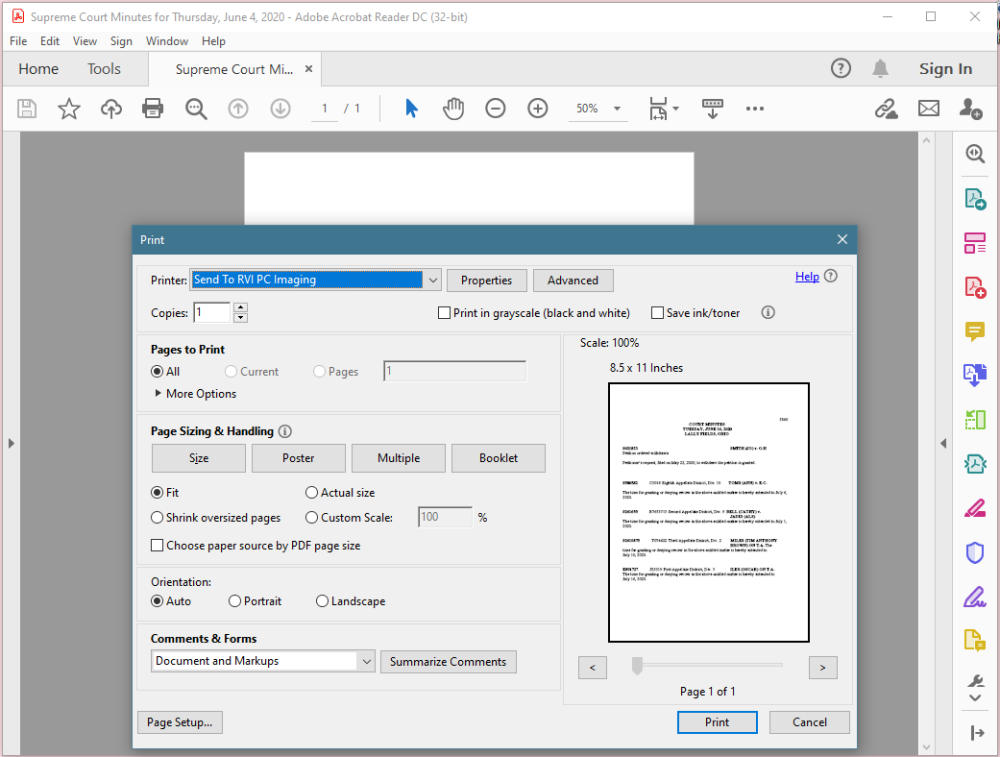The width and height of the screenshot is (1000, 757).
Task: Click the Booklet button
Action: pyautogui.click(x=498, y=458)
